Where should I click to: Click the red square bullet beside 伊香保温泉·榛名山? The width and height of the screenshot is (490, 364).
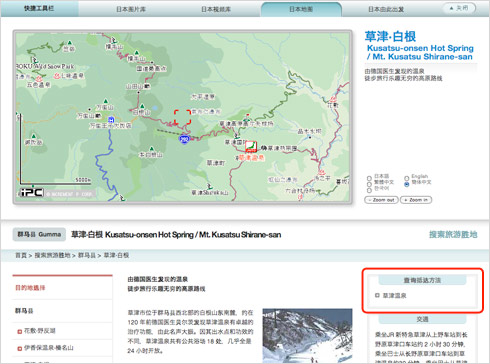pos(20,348)
